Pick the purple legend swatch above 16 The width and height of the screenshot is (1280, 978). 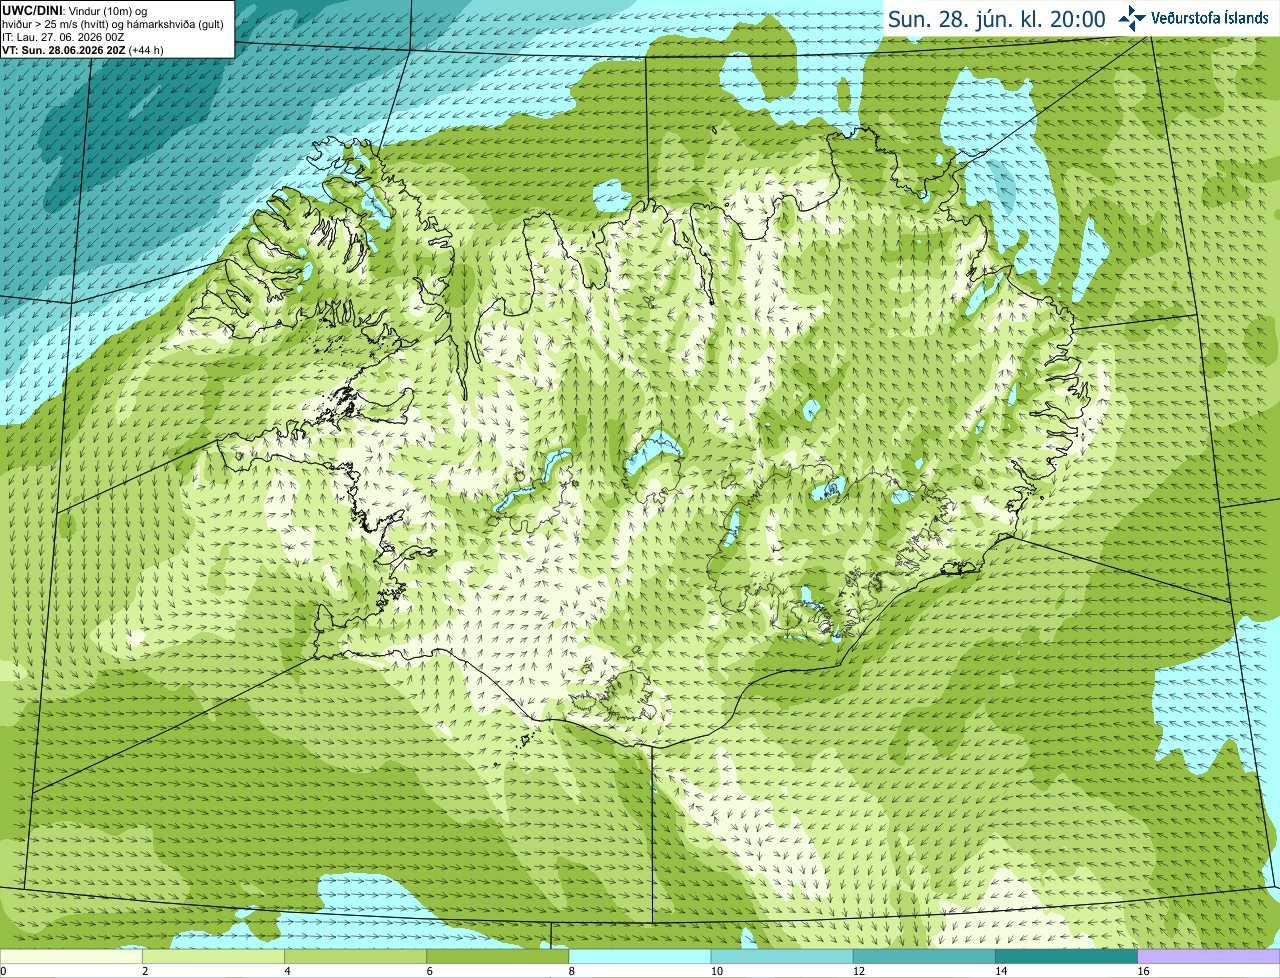[x=1209, y=957]
